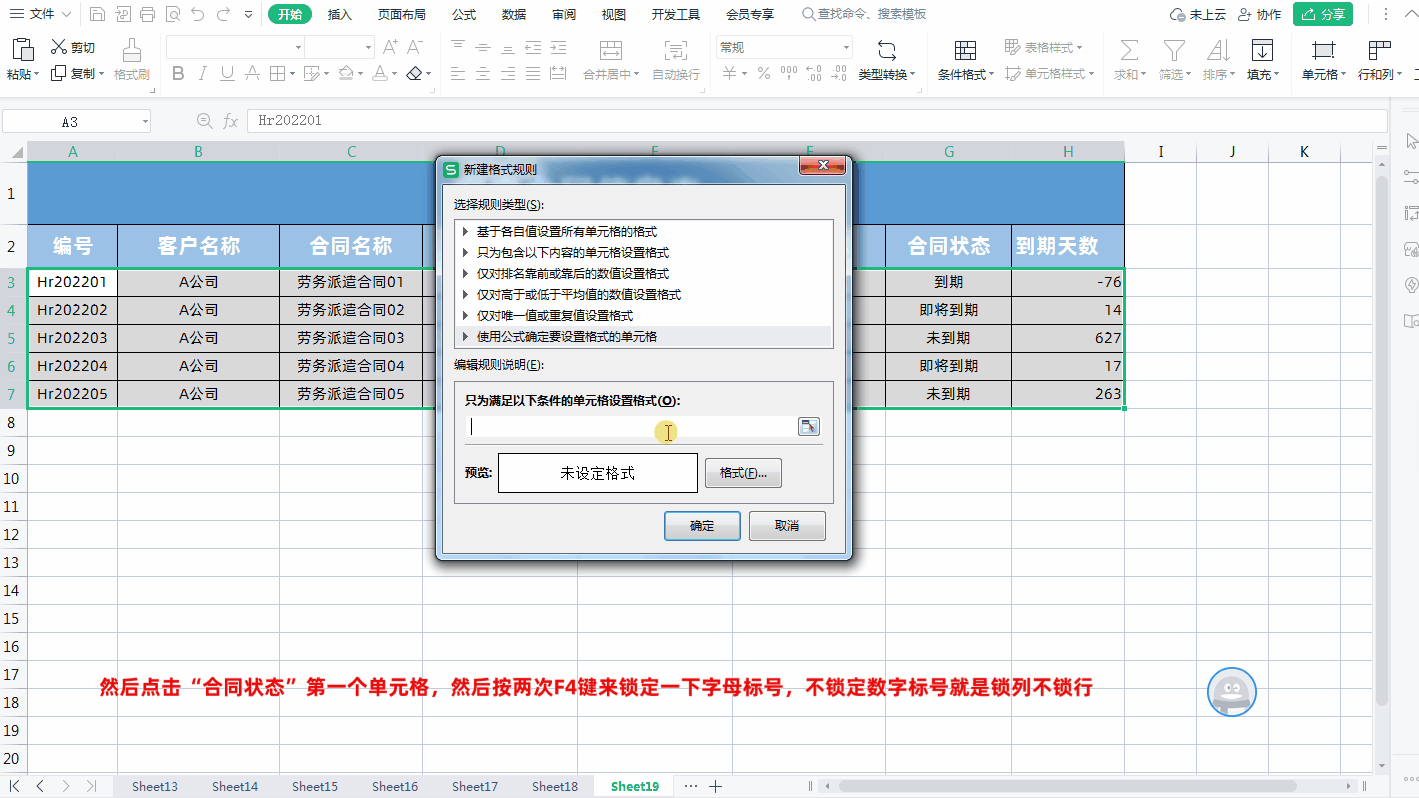Click the Redo arrow
The height and width of the screenshot is (798, 1419).
pyautogui.click(x=223, y=14)
